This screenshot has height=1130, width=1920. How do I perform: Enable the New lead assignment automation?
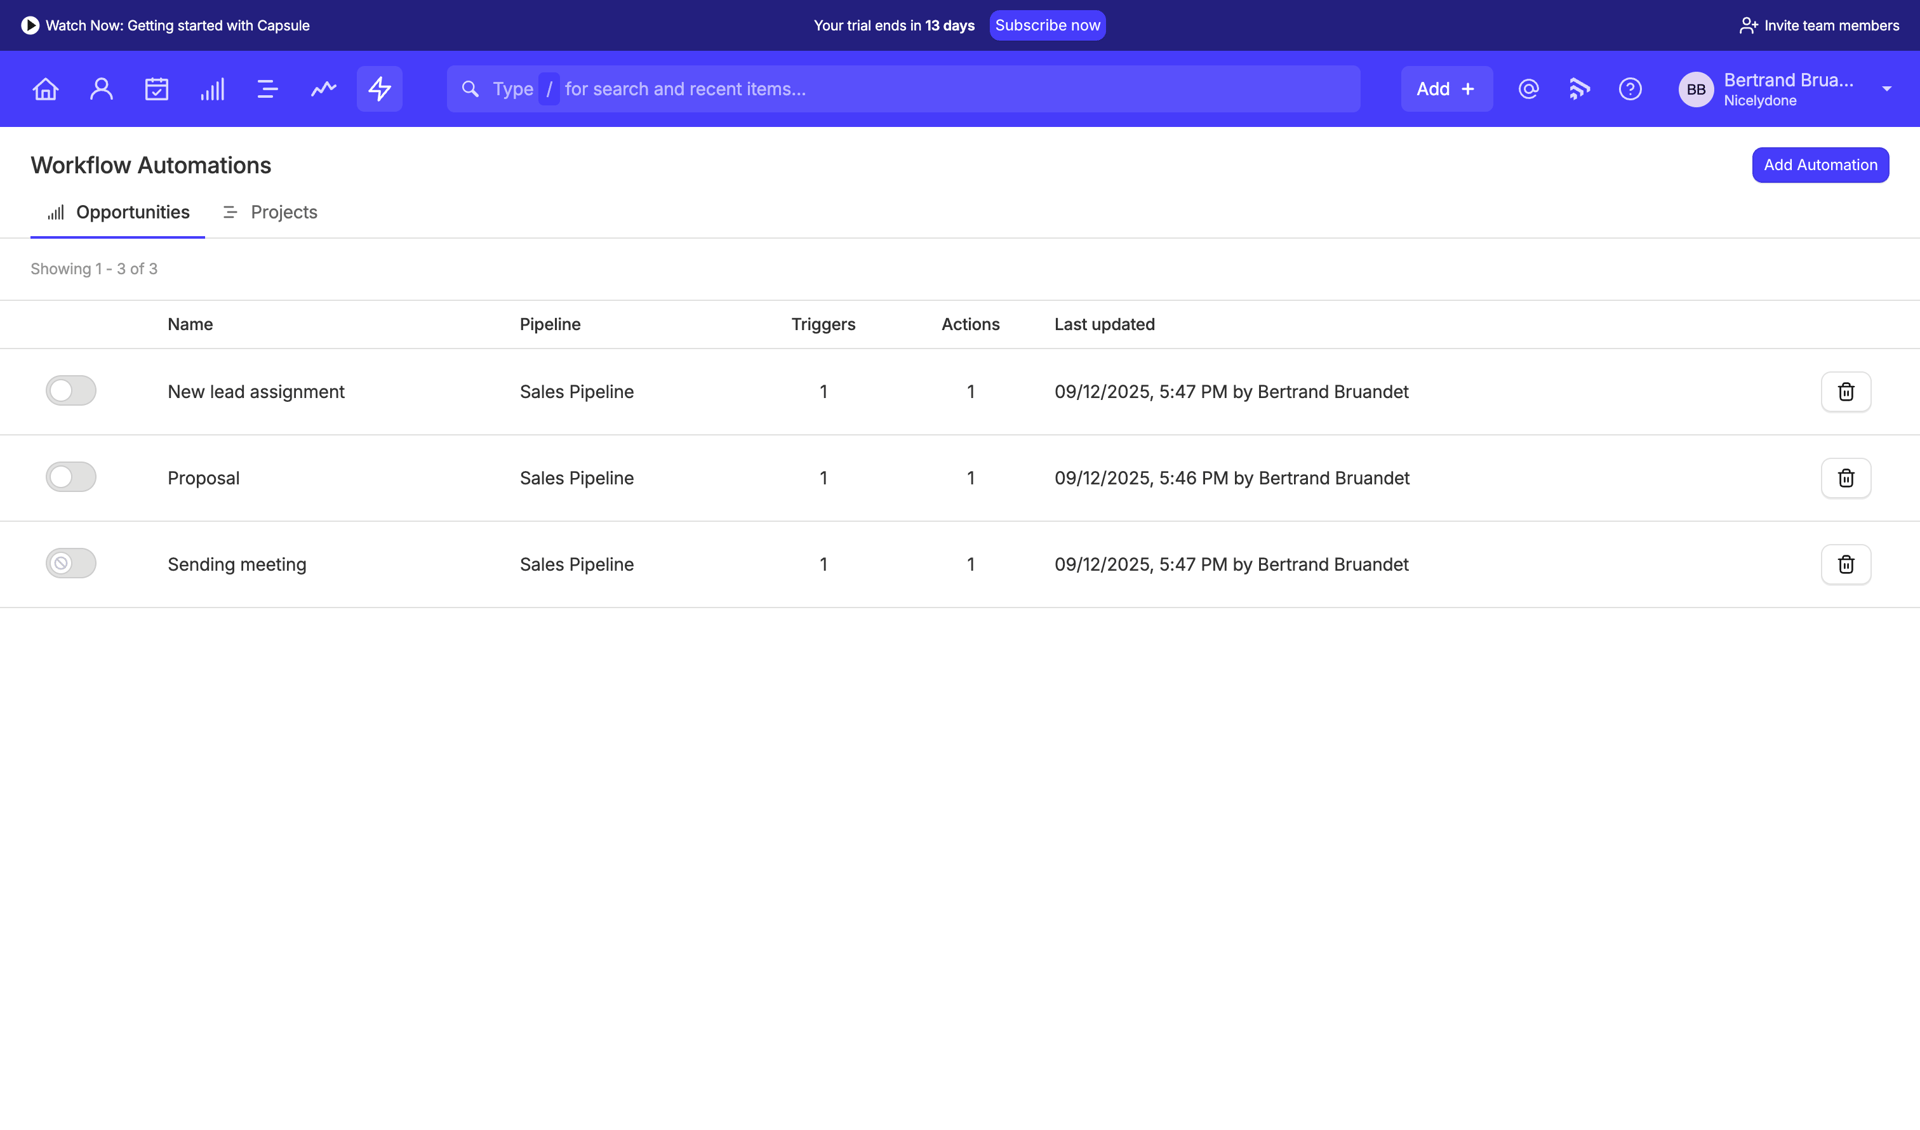pos(71,390)
